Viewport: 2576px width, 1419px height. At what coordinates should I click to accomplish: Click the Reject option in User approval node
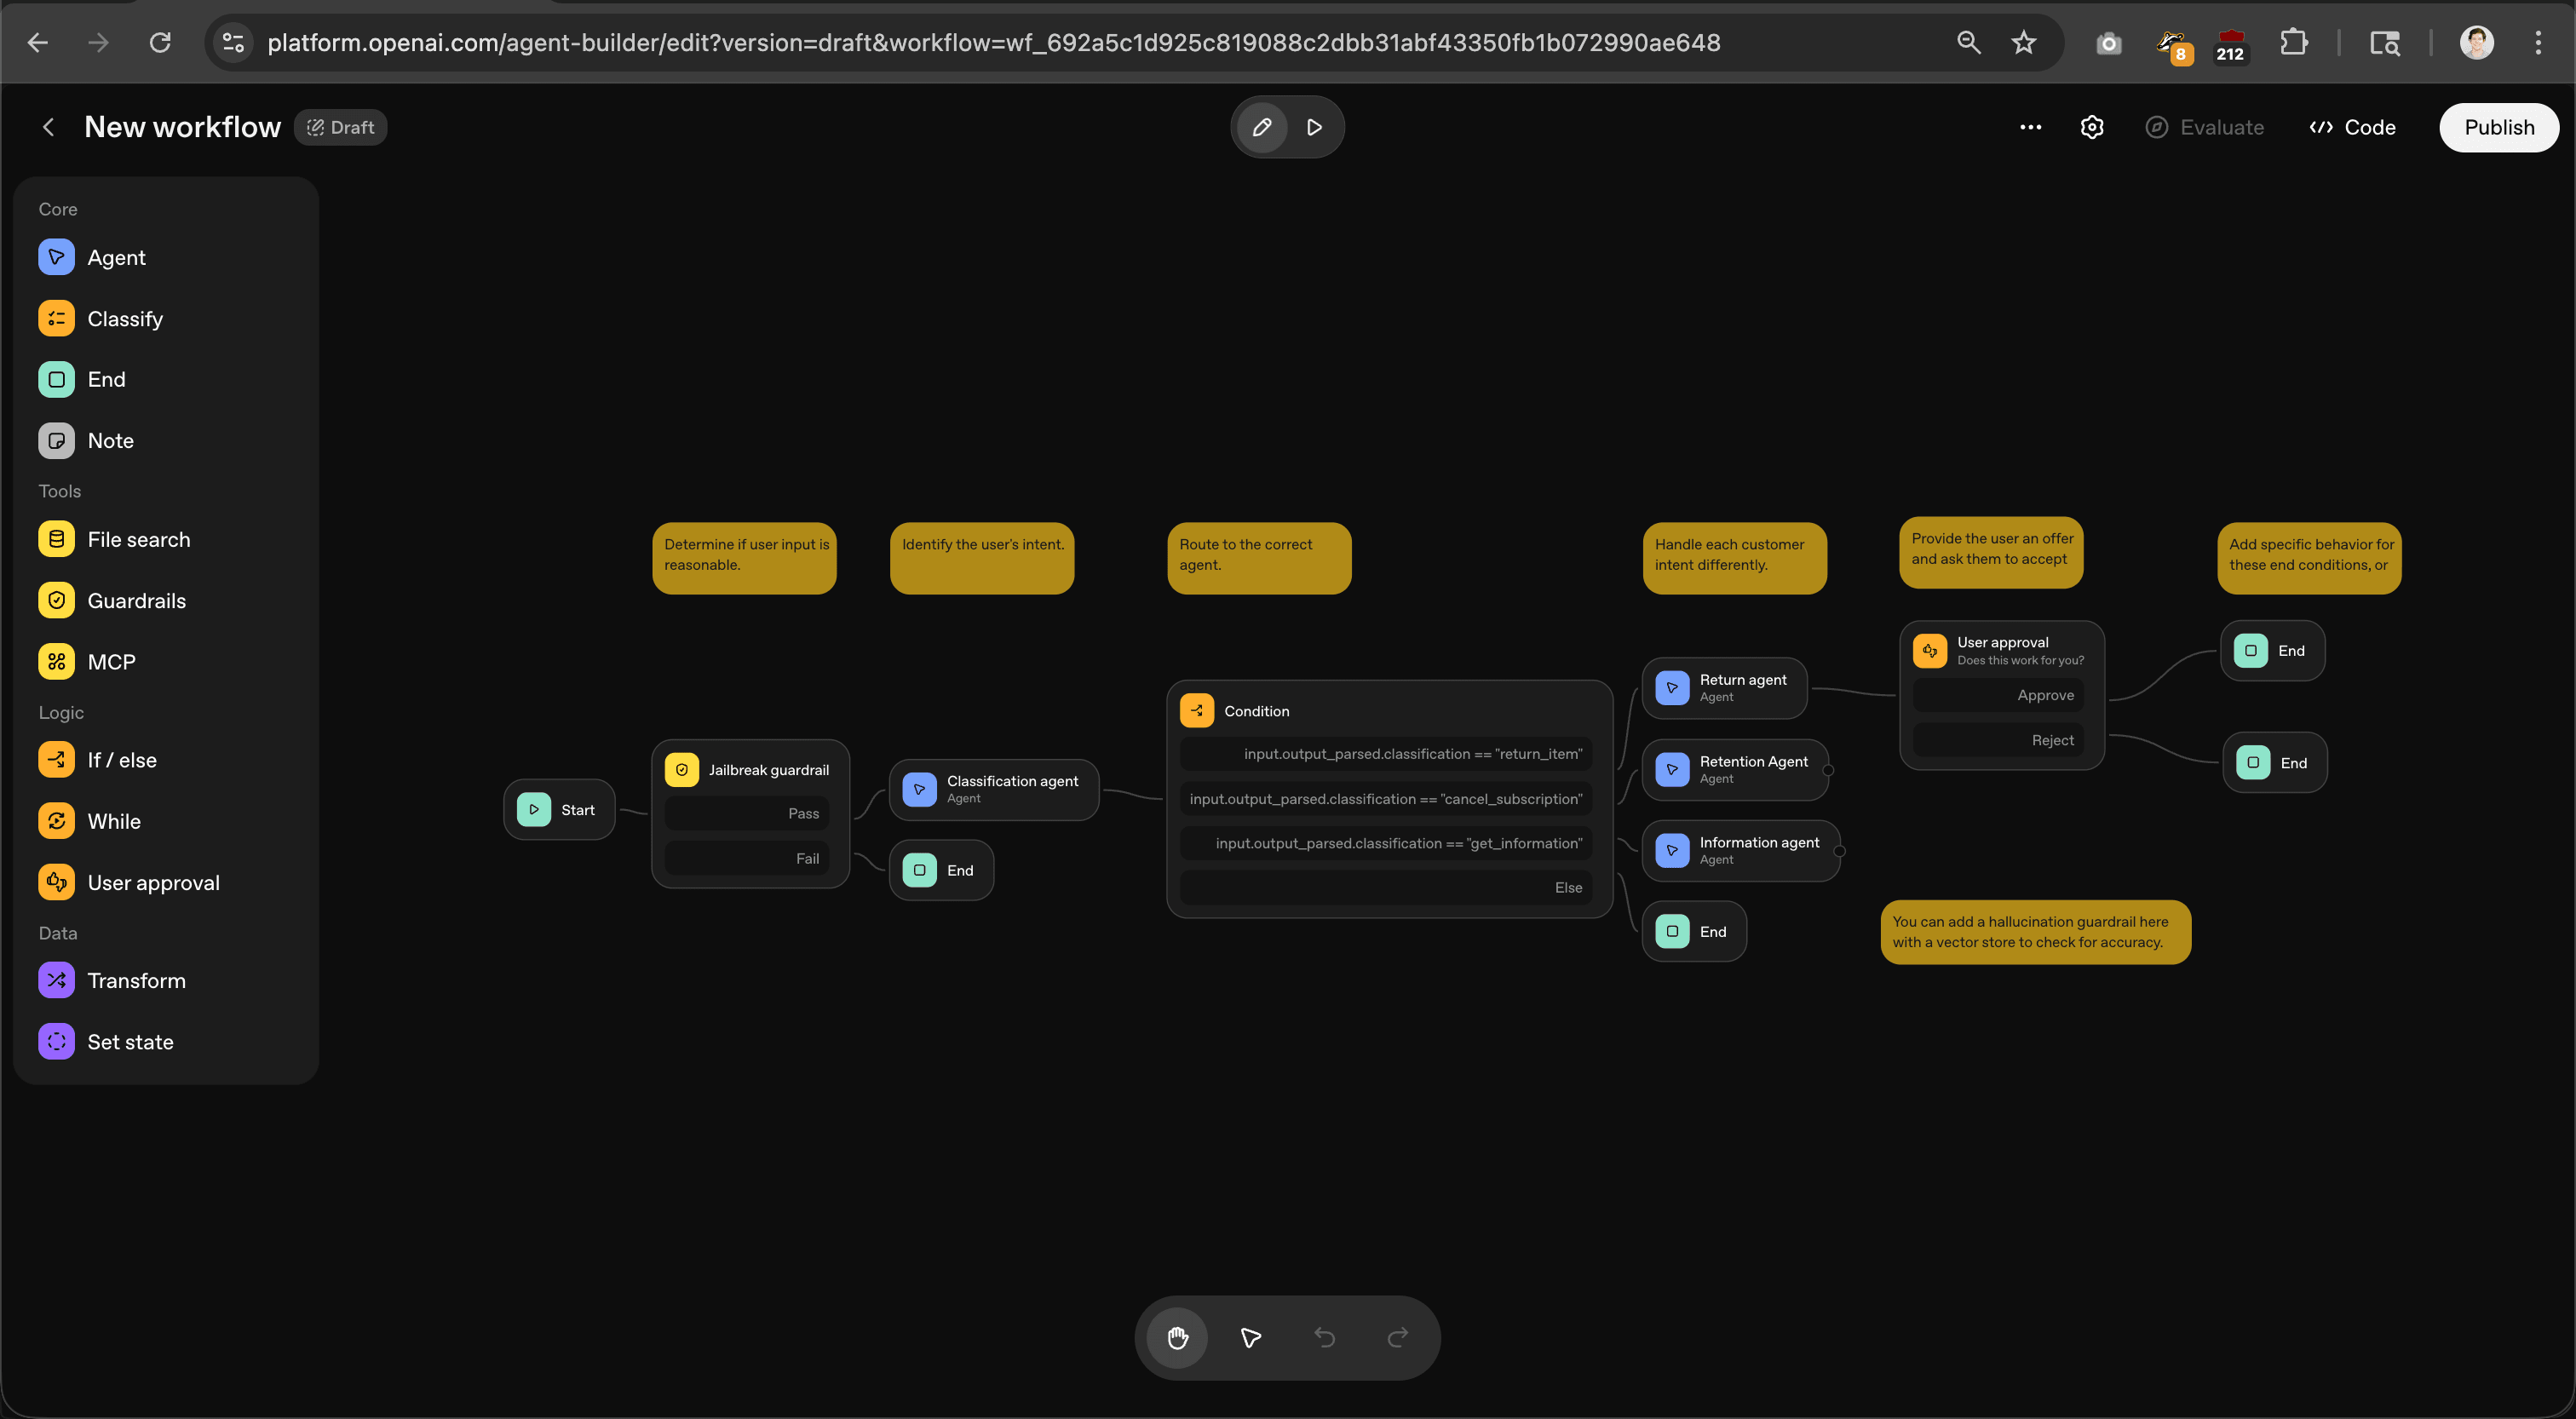coord(1999,740)
